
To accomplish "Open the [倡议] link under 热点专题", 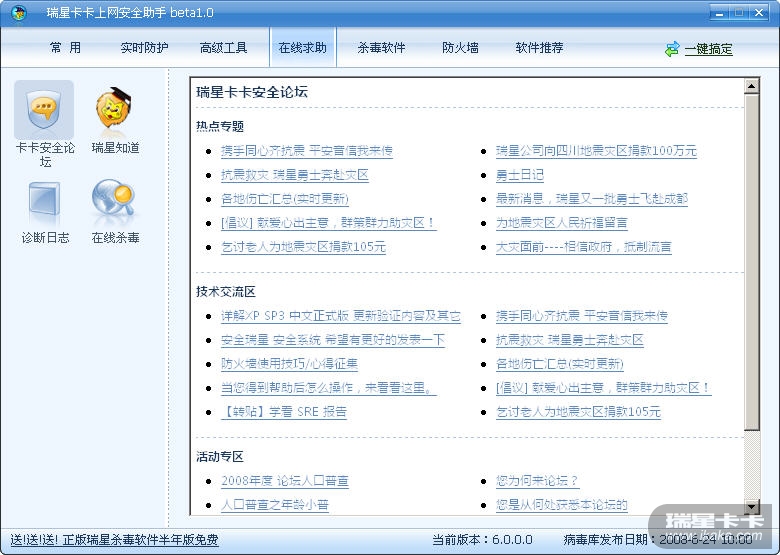I will pyautogui.click(x=328, y=223).
